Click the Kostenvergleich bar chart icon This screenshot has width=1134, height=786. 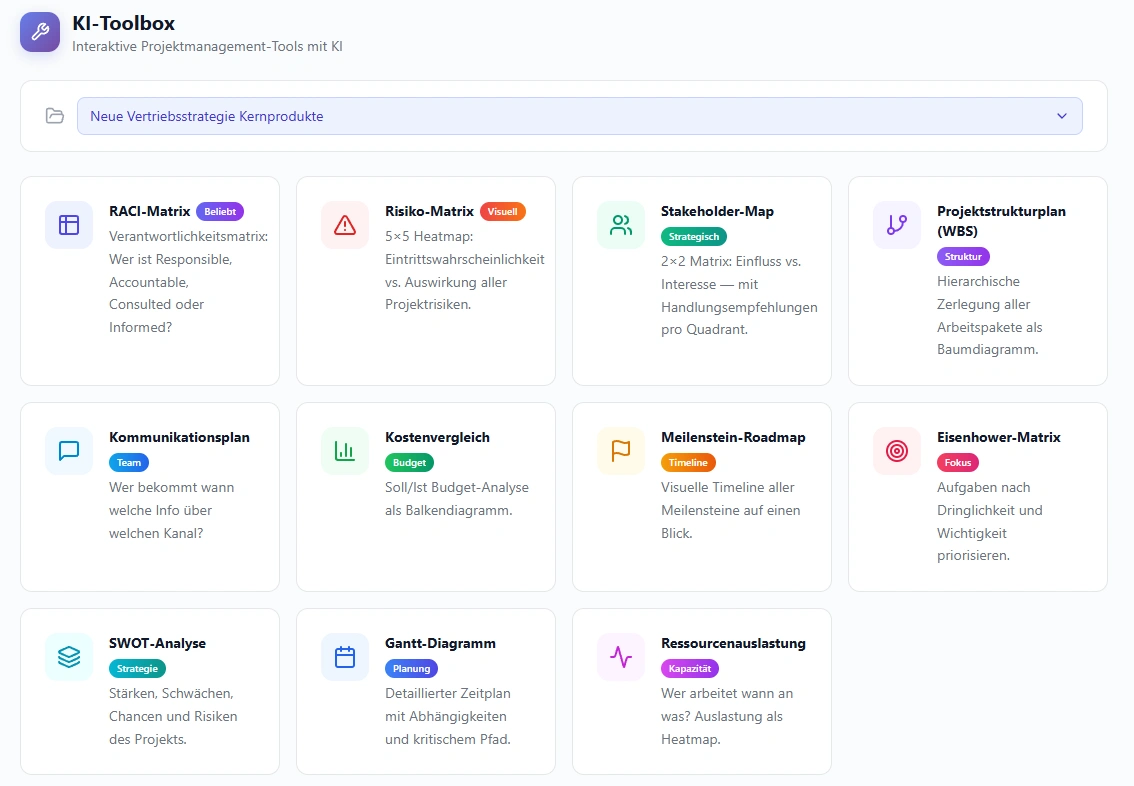coord(345,451)
